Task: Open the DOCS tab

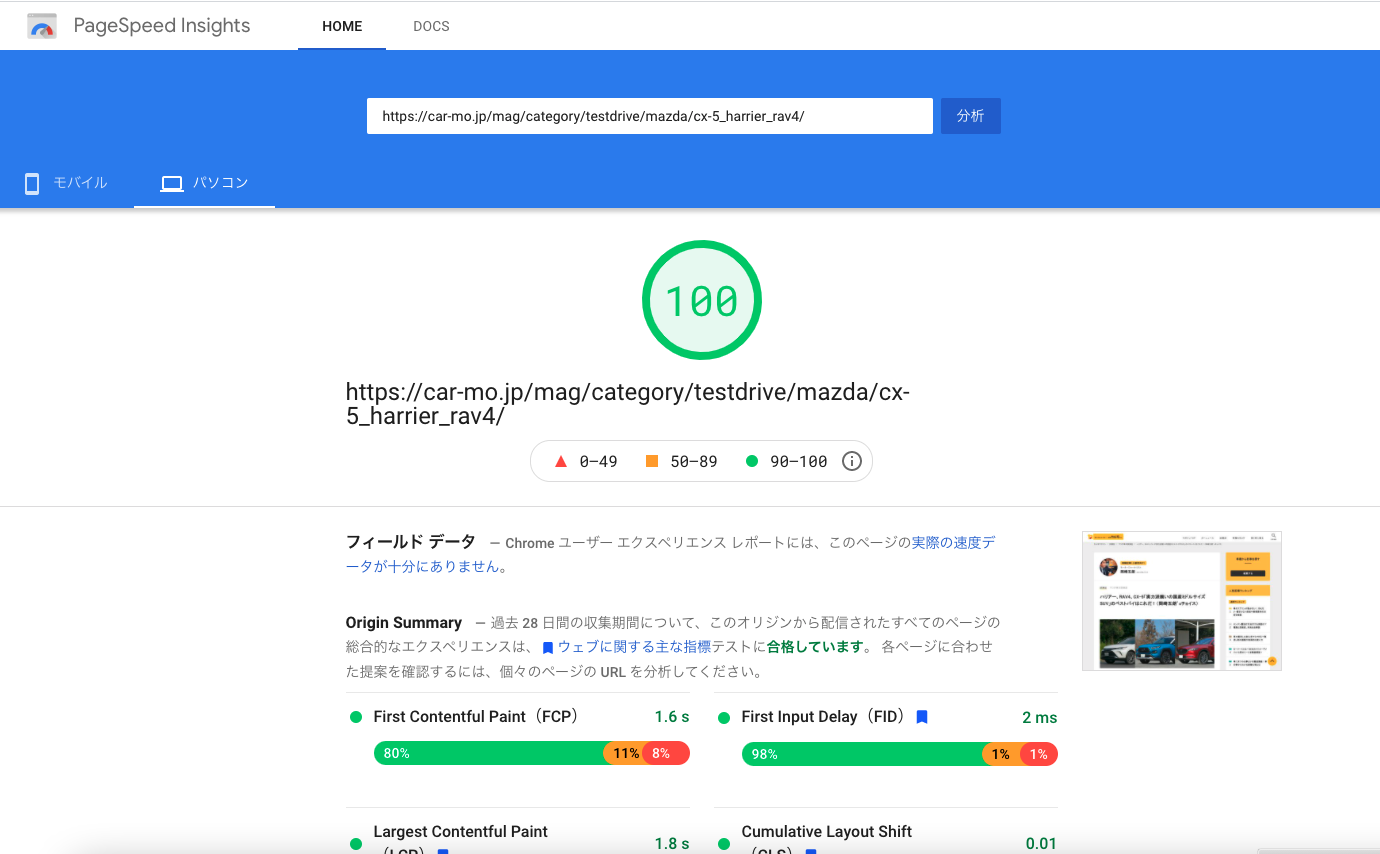Action: (x=431, y=26)
